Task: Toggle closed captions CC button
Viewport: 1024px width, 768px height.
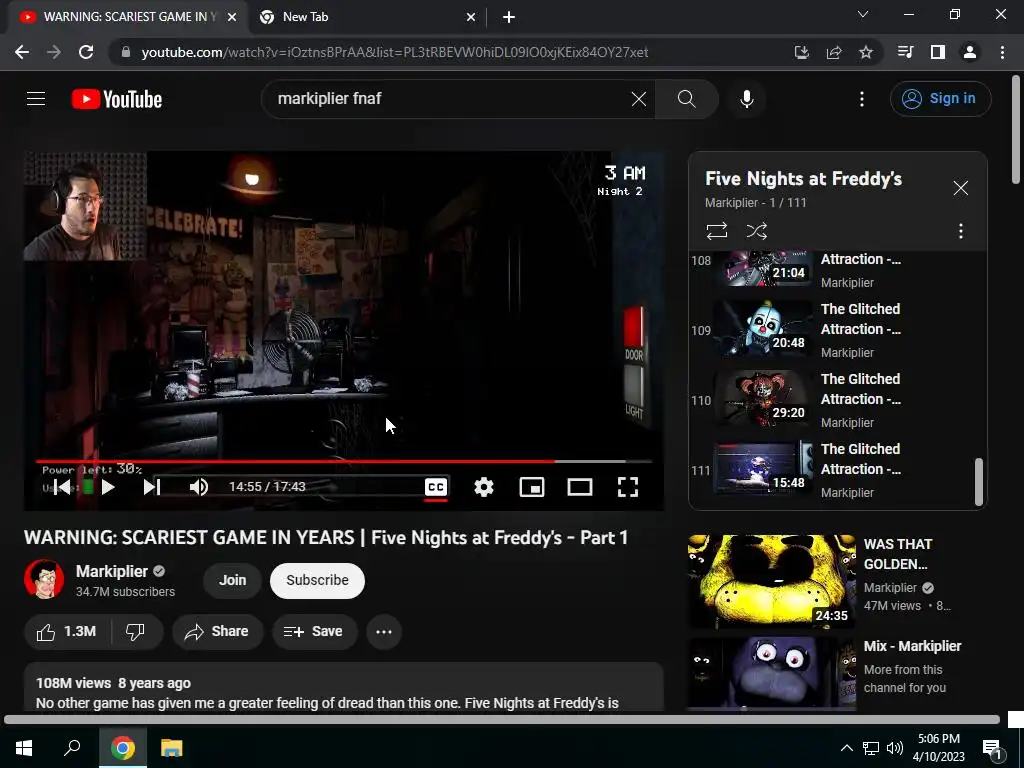Action: 436,487
